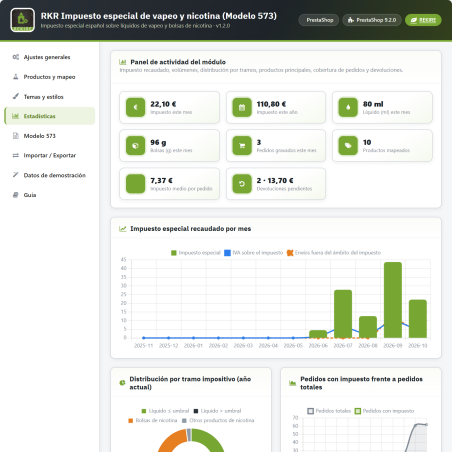Click the droplet icon for liquid ml
Image resolution: width=452 pixels, height=452 pixels.
348,107
